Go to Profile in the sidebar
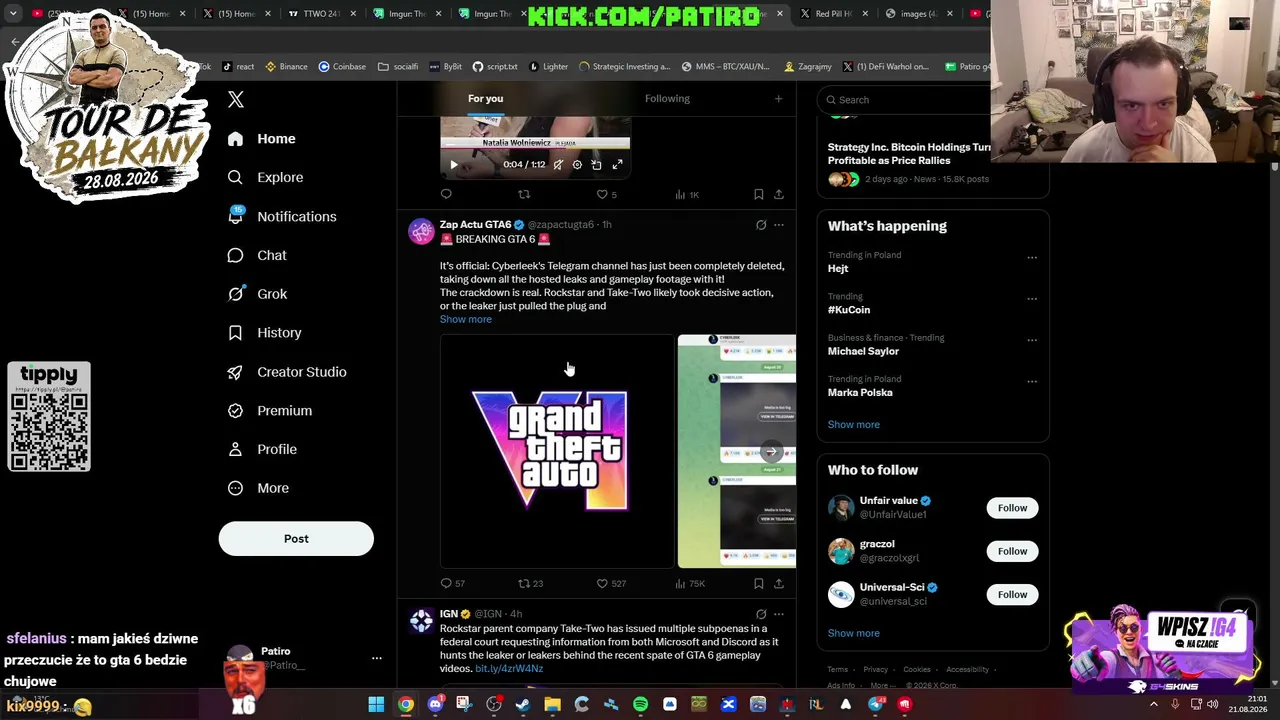Image resolution: width=1280 pixels, height=720 pixels. 262,450
